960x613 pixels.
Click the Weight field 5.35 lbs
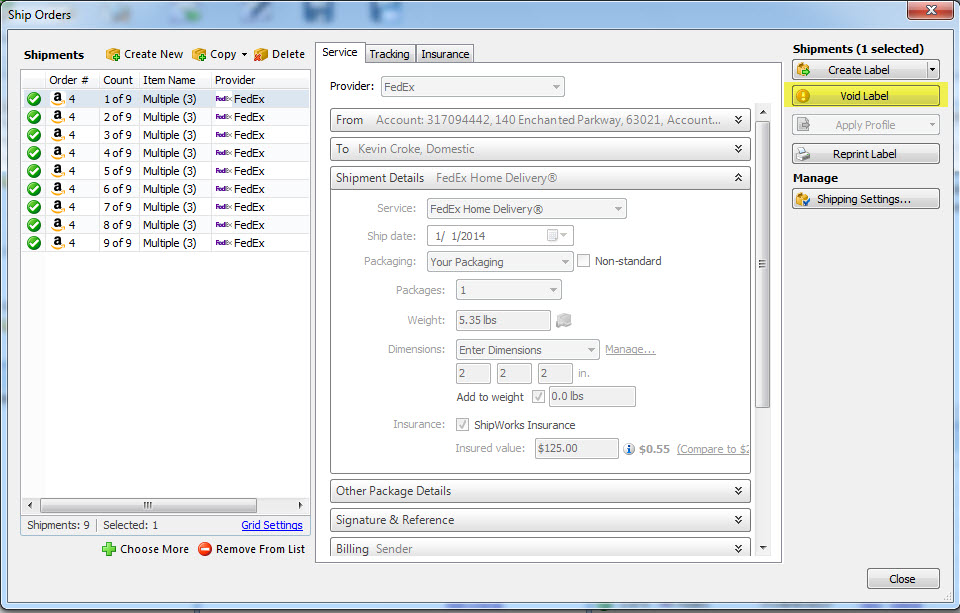503,320
